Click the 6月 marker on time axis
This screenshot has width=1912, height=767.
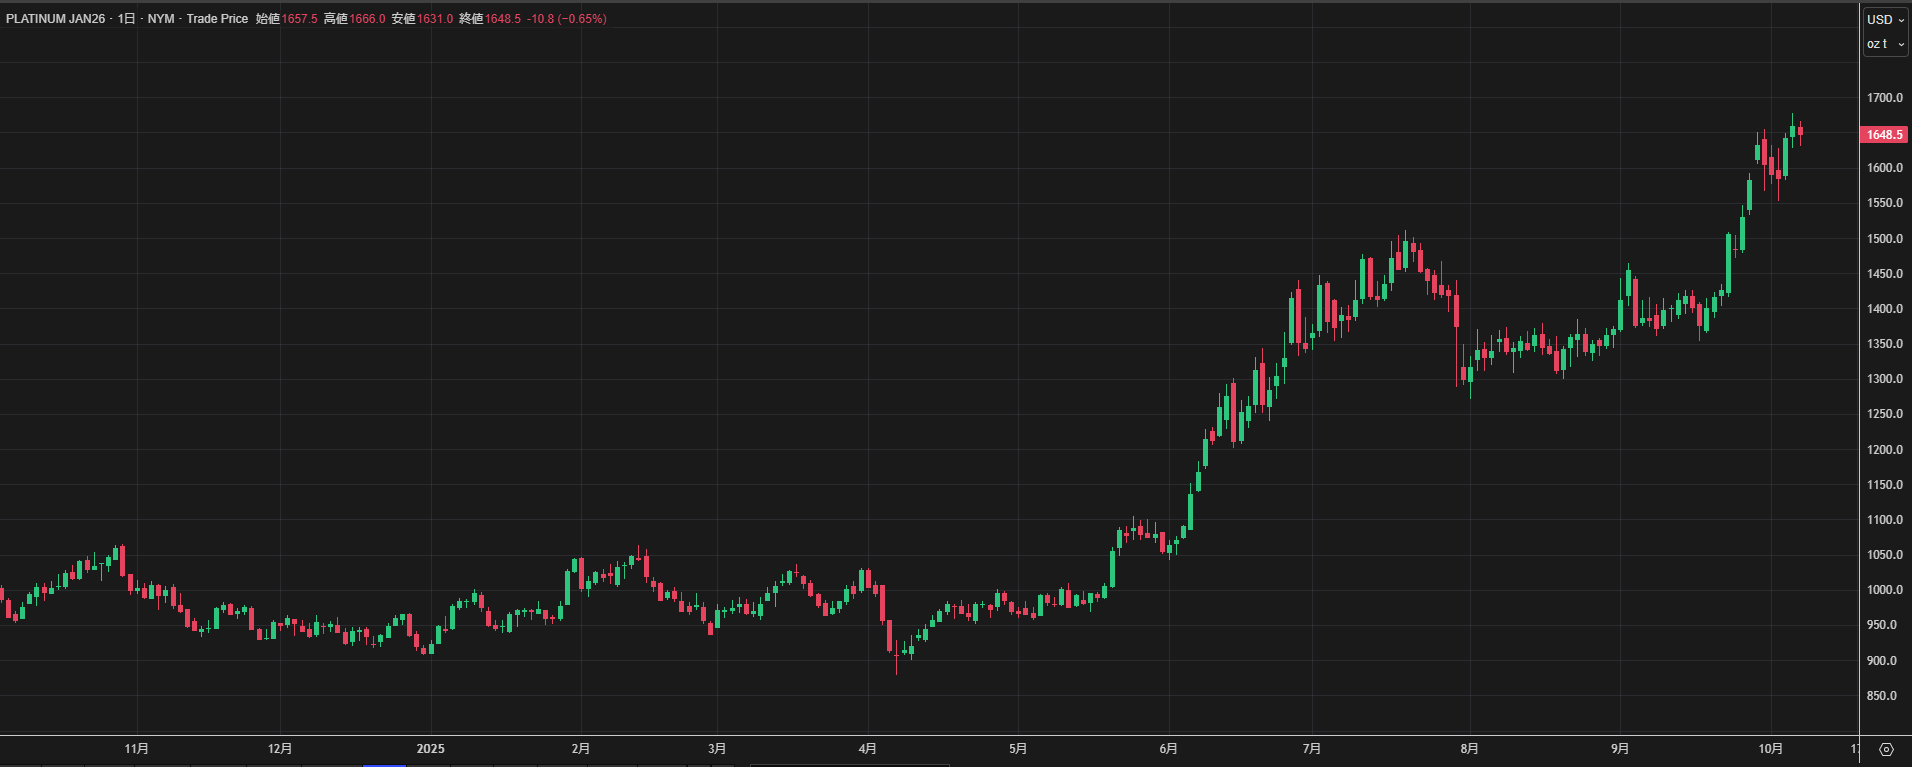pyautogui.click(x=1168, y=749)
